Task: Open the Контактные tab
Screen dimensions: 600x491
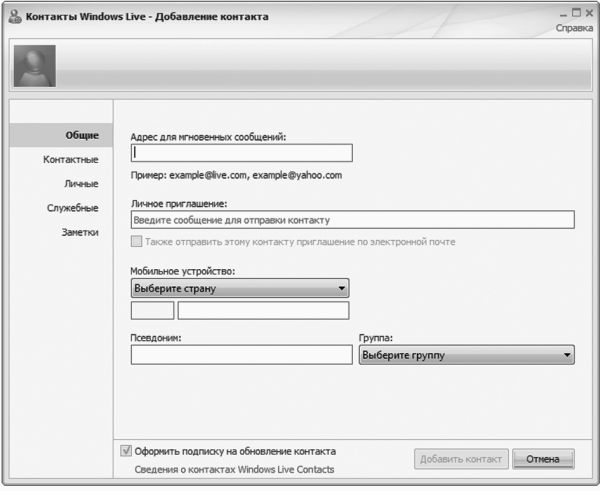Action: coord(70,160)
